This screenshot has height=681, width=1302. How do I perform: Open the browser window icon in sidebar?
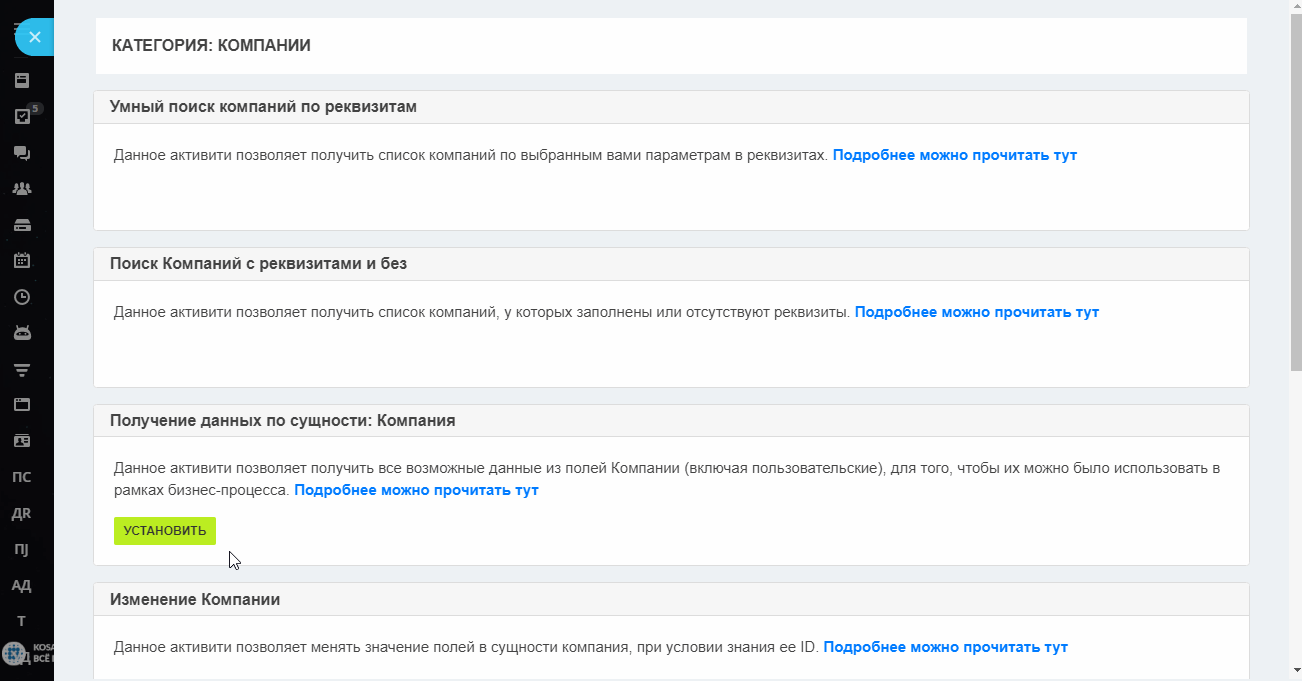pos(21,405)
